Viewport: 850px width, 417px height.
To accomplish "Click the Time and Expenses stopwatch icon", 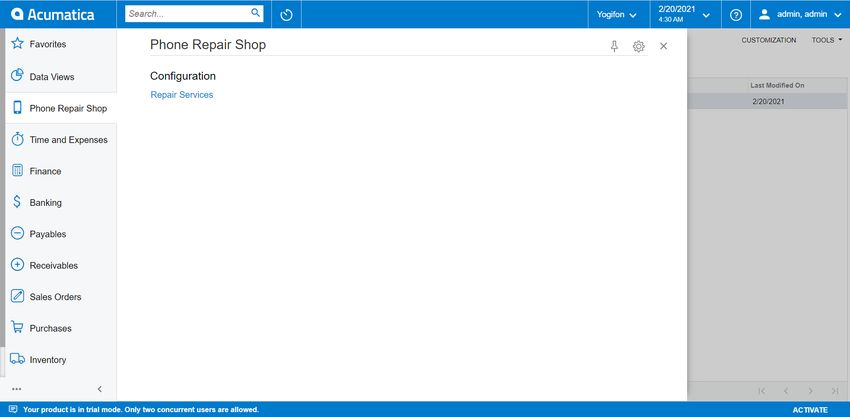I will click(x=17, y=139).
